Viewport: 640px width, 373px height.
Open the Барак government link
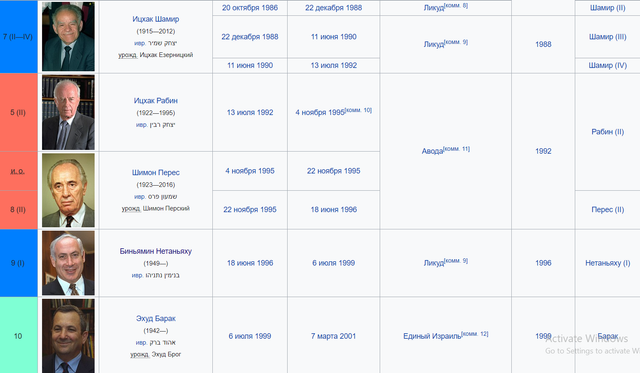(x=607, y=336)
